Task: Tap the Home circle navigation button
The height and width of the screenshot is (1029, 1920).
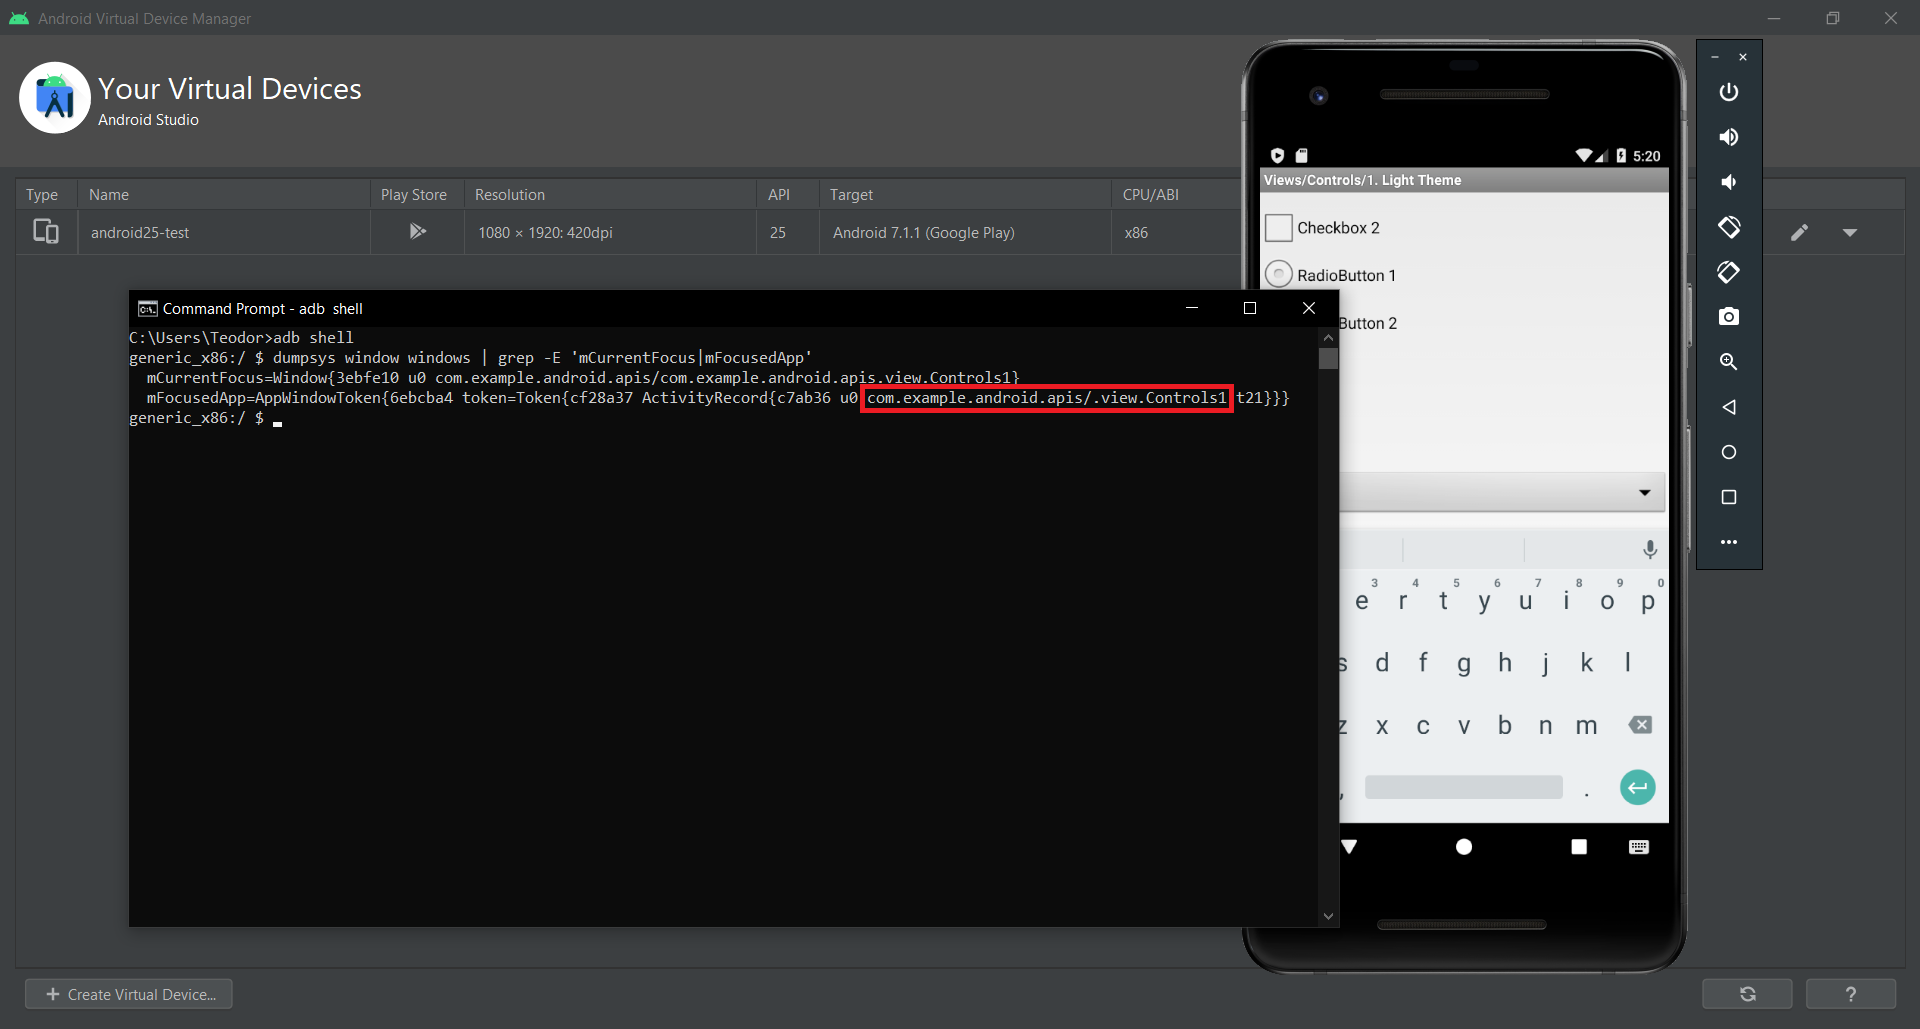Action: coord(1729,452)
